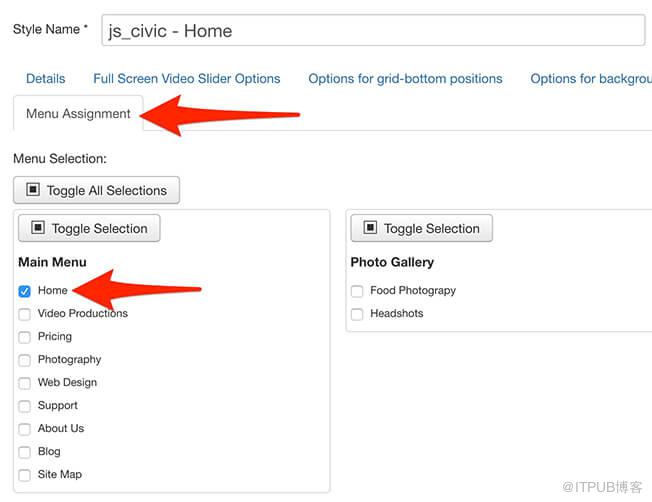
Task: Select the Support checkbox
Action: [x=25, y=406]
